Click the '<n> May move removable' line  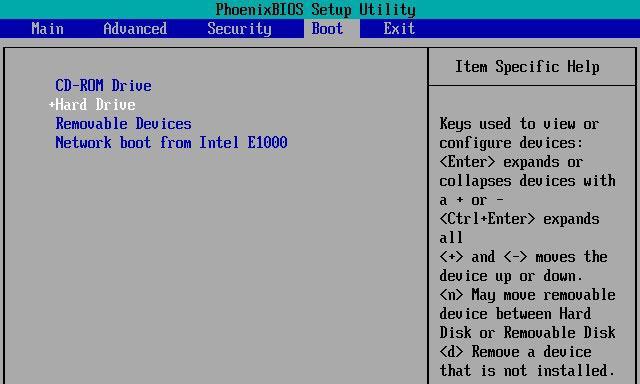[x=527, y=295]
